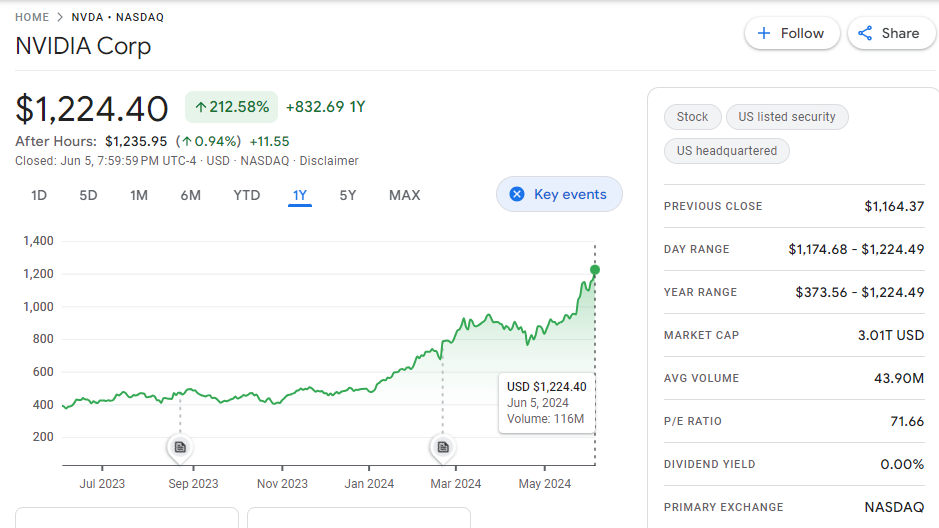The image size is (939, 528).
Task: Open the key event marker near Sep 2023
Action: point(180,447)
